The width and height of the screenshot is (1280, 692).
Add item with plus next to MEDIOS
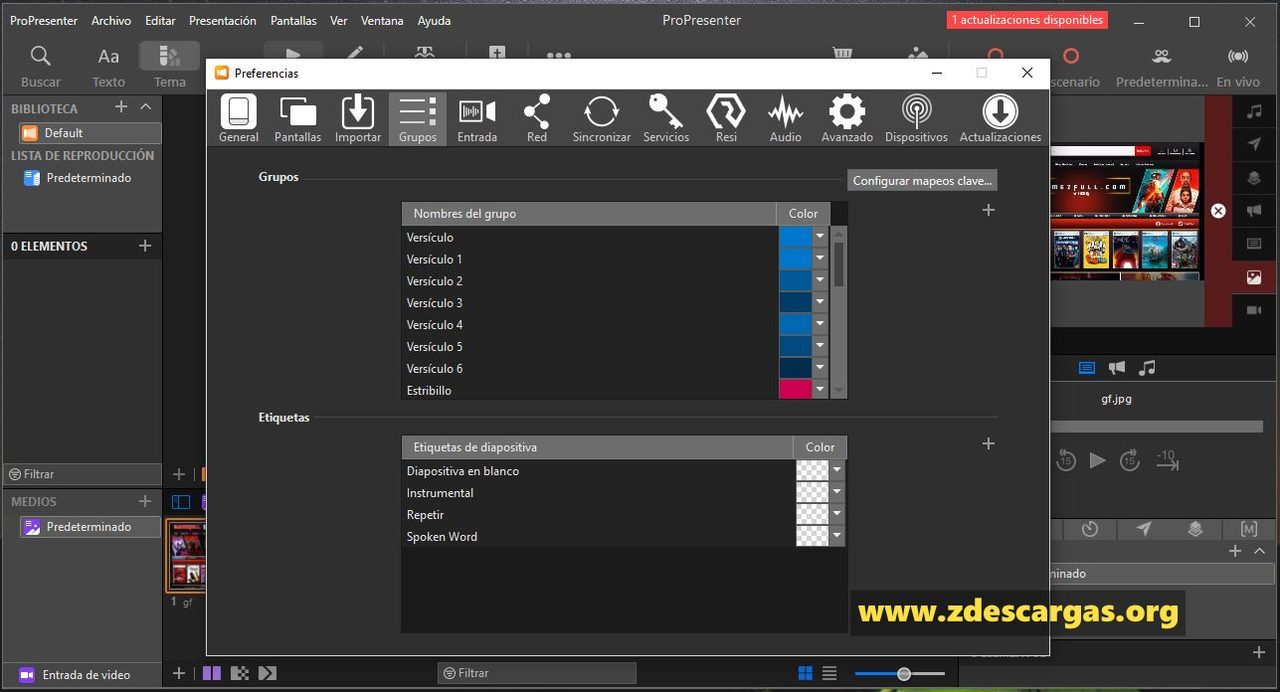[145, 501]
